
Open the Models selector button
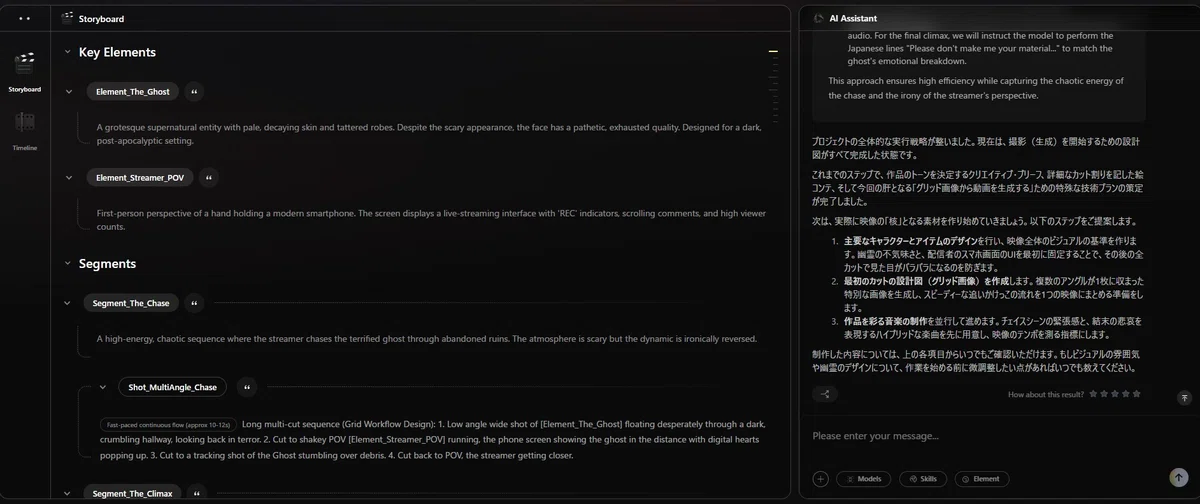click(x=863, y=479)
